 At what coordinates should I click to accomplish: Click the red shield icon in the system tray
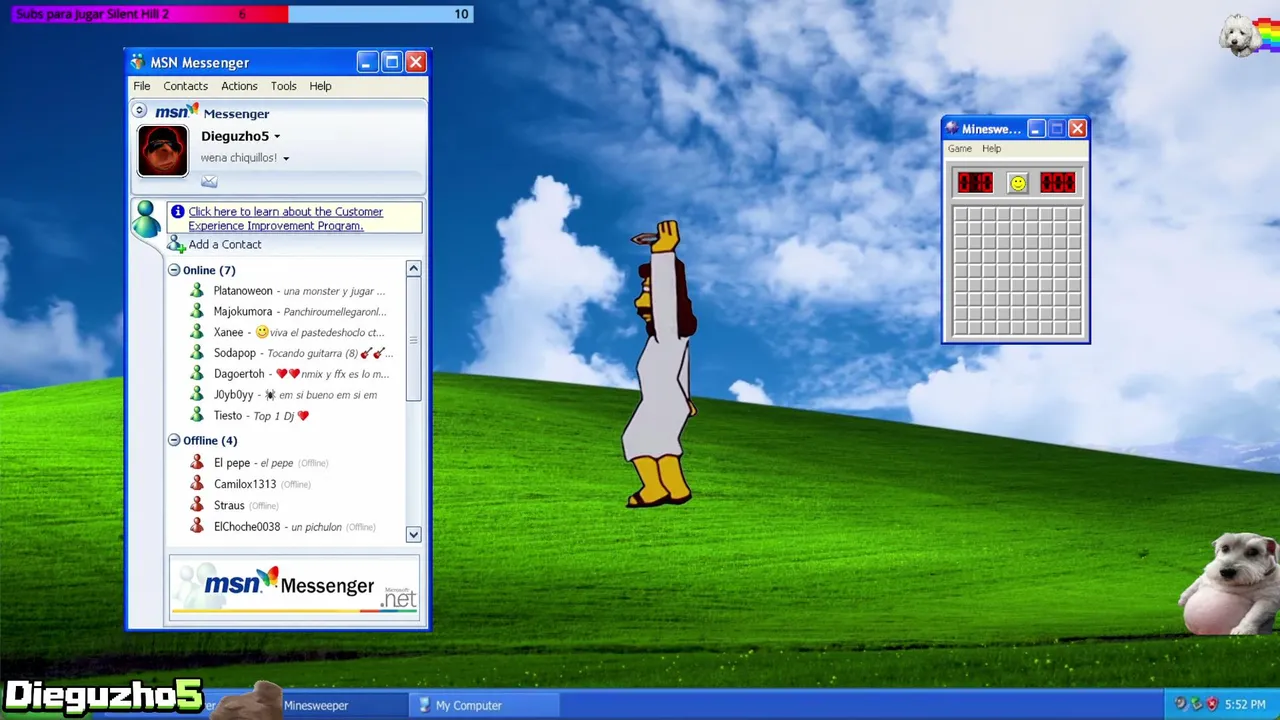coord(1212,705)
